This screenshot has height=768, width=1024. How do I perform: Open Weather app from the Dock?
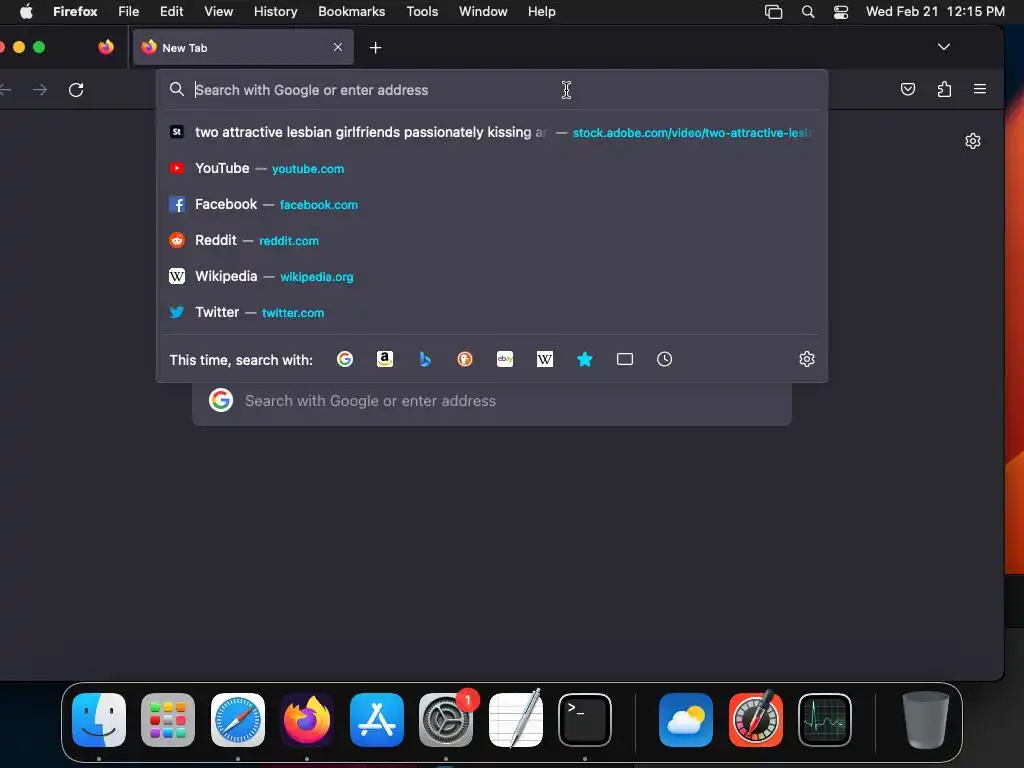pos(686,720)
